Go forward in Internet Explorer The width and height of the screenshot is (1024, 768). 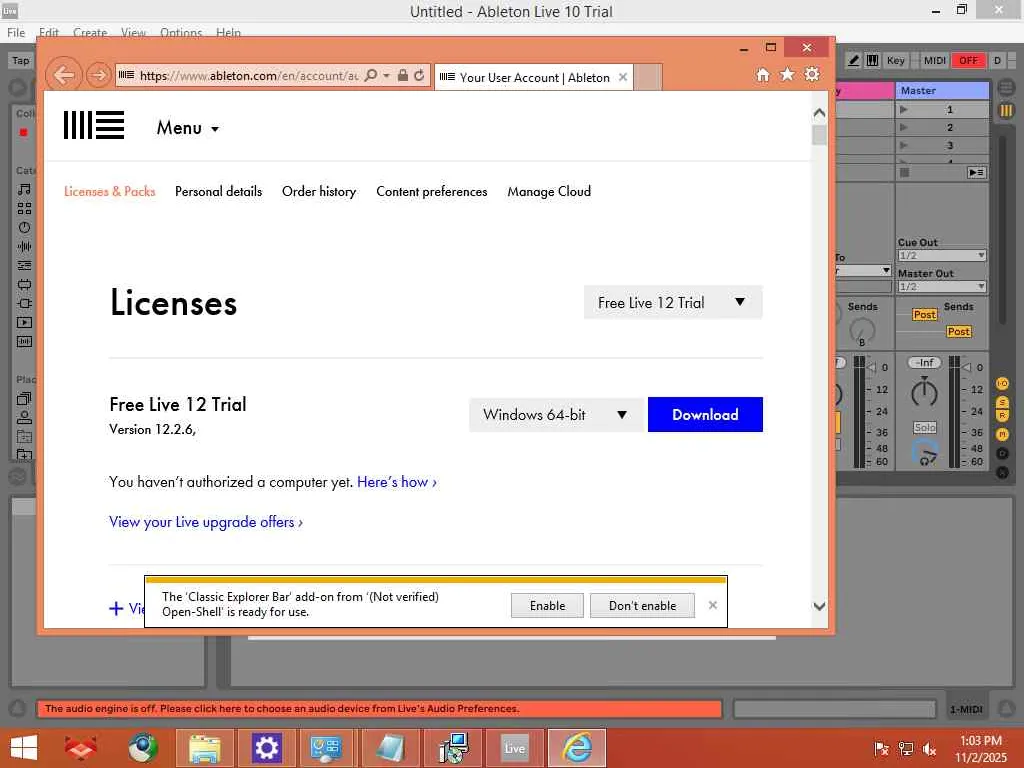tap(99, 75)
